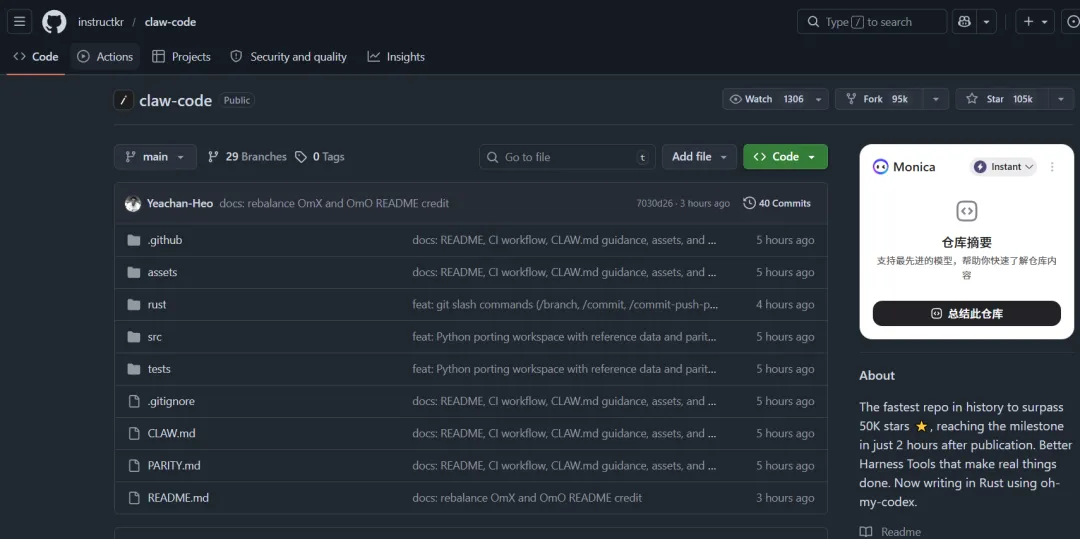The width and height of the screenshot is (1080, 539).
Task: Expand the Watch options dropdown arrow
Action: 818,99
